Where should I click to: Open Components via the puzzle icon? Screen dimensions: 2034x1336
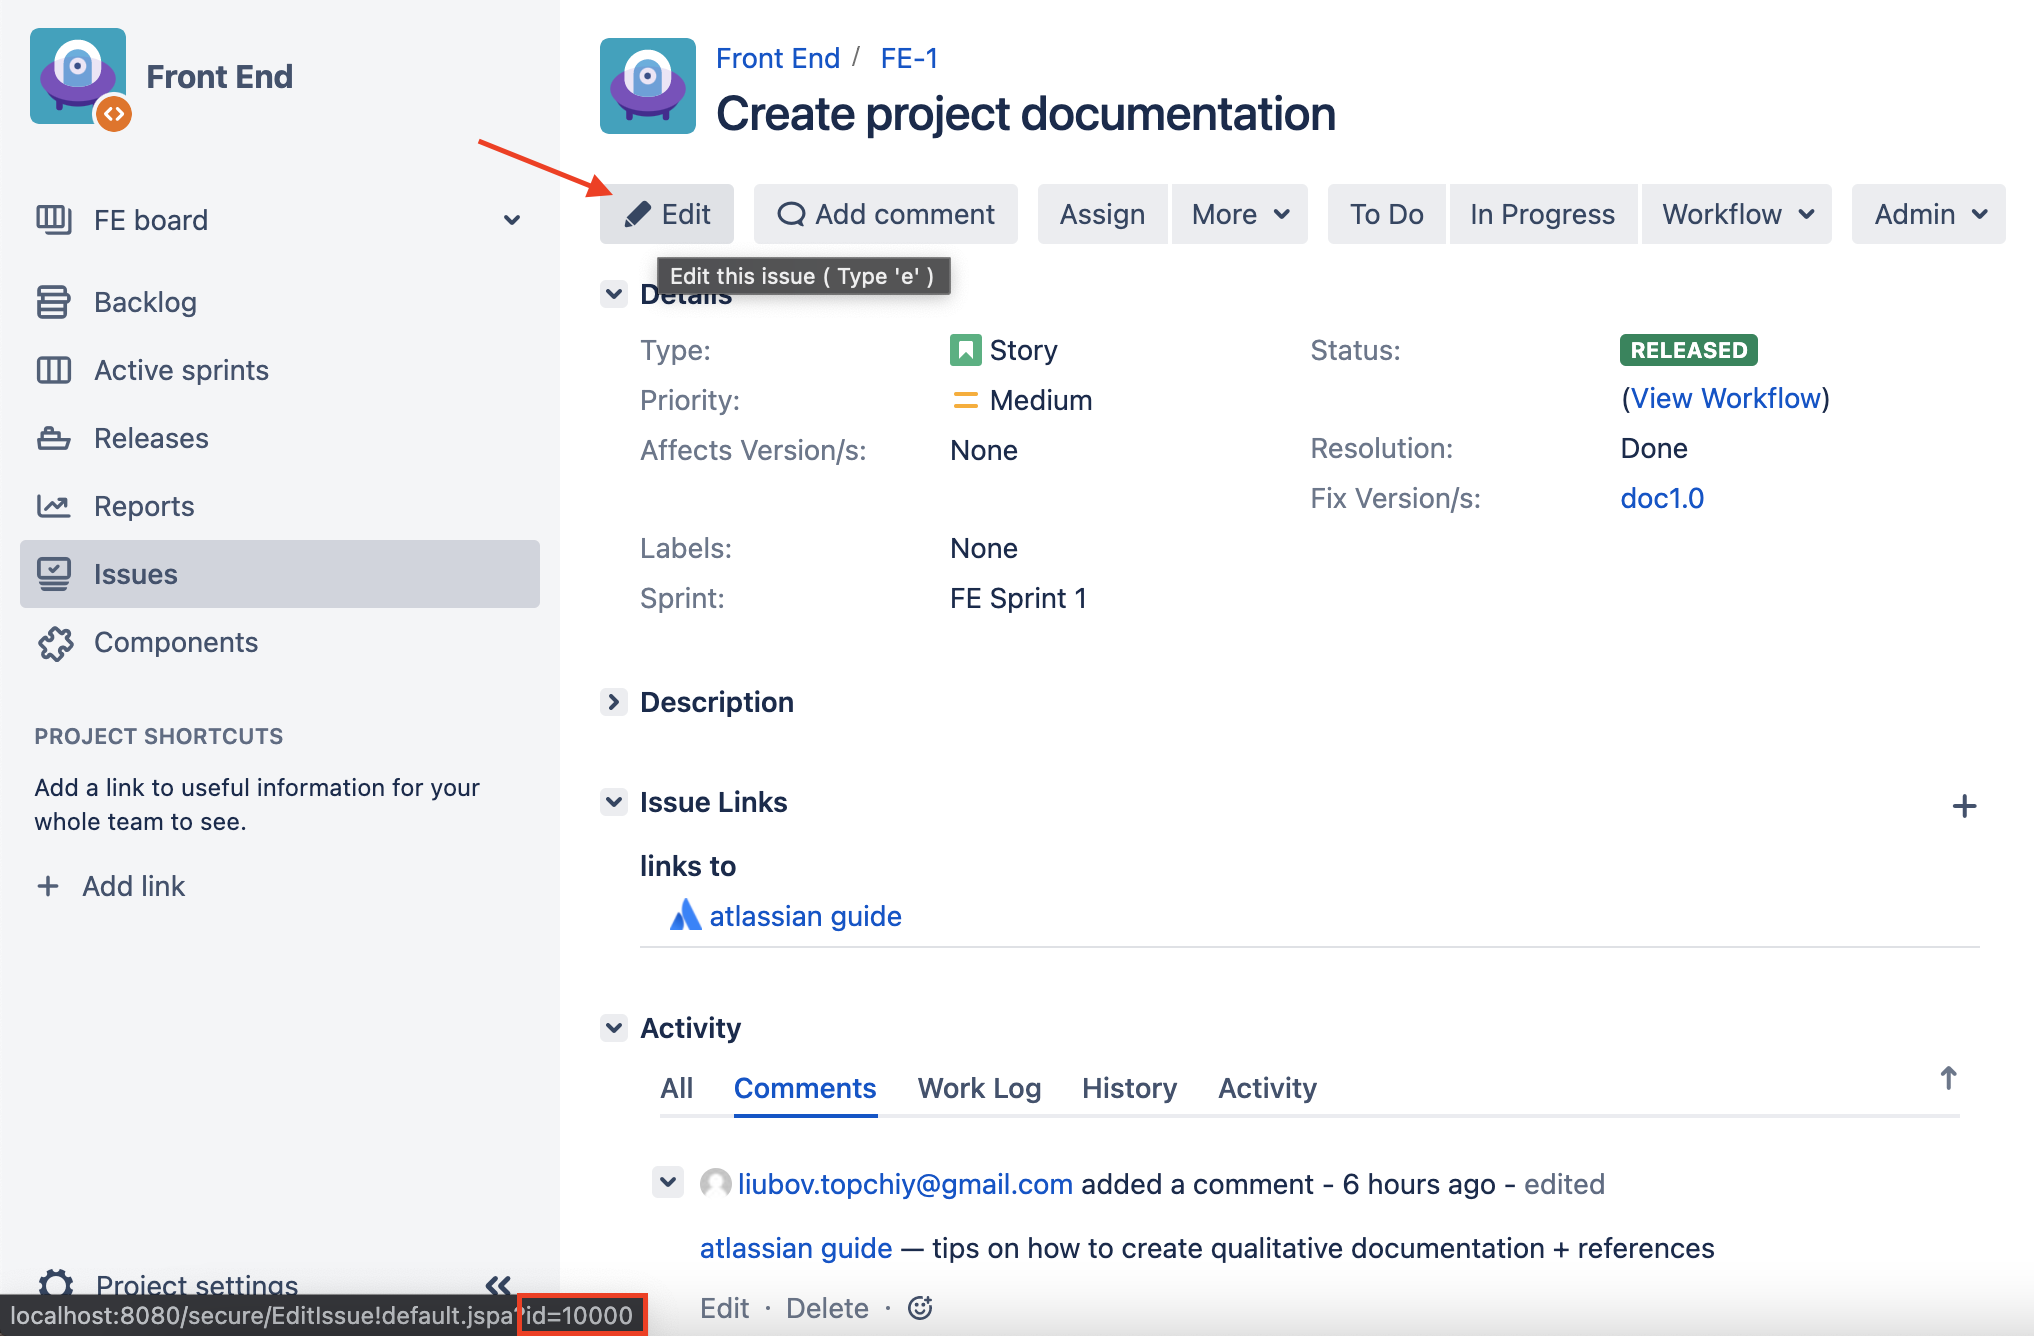55,643
